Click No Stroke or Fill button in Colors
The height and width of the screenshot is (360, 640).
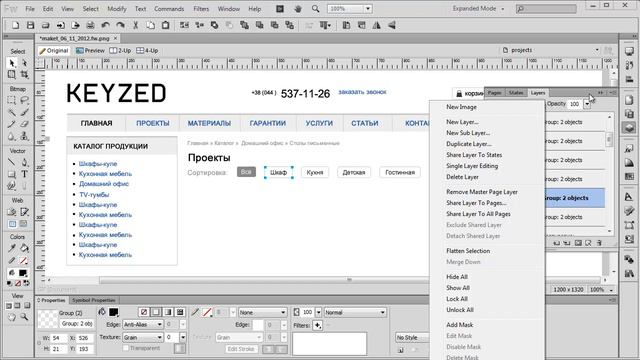click(x=18, y=283)
